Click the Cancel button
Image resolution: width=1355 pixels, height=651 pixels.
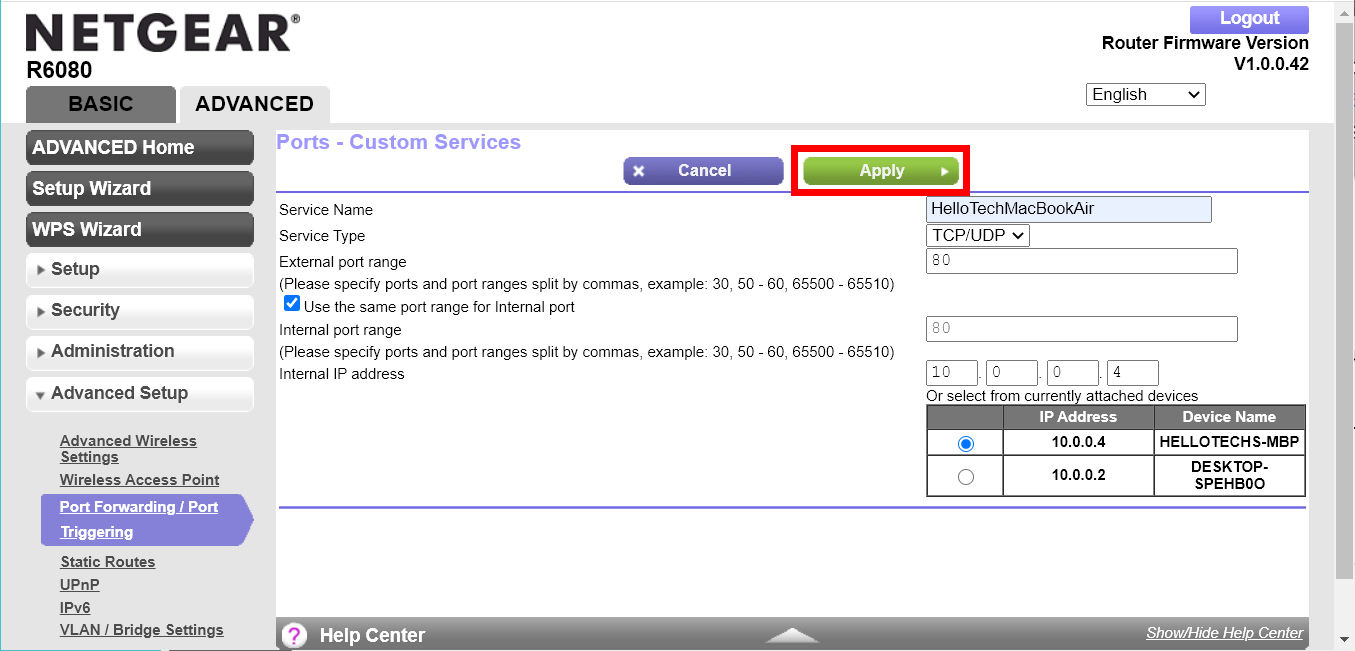point(703,171)
